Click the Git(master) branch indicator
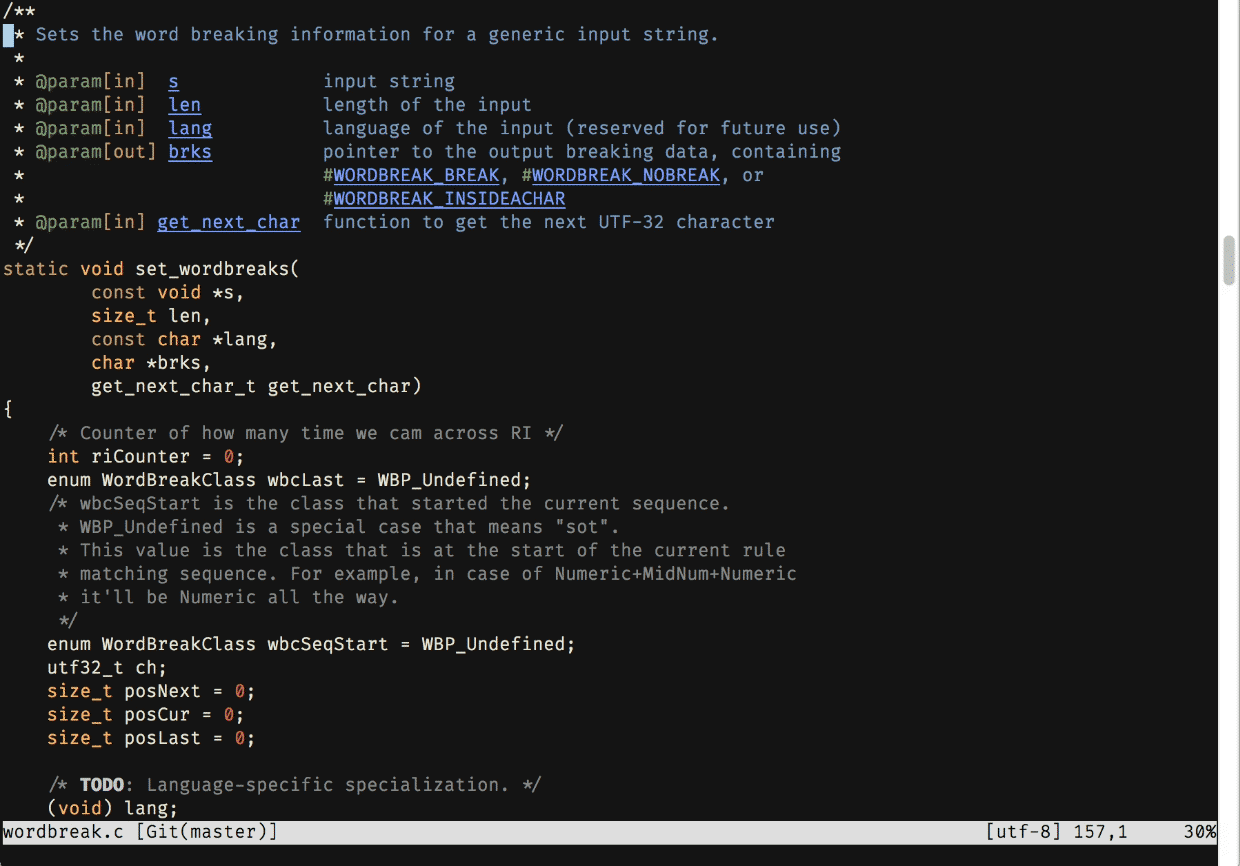 [208, 831]
